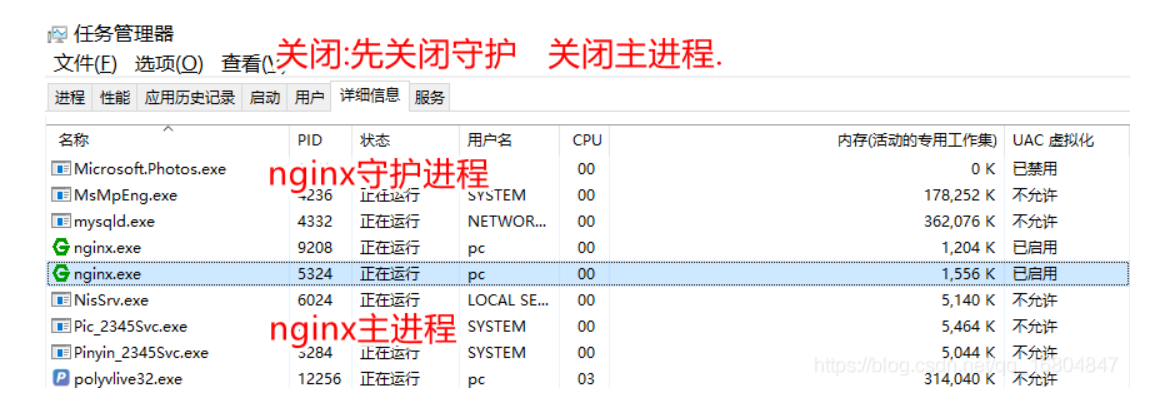Select the polyvlive32.exe name text

pyautogui.click(x=128, y=379)
